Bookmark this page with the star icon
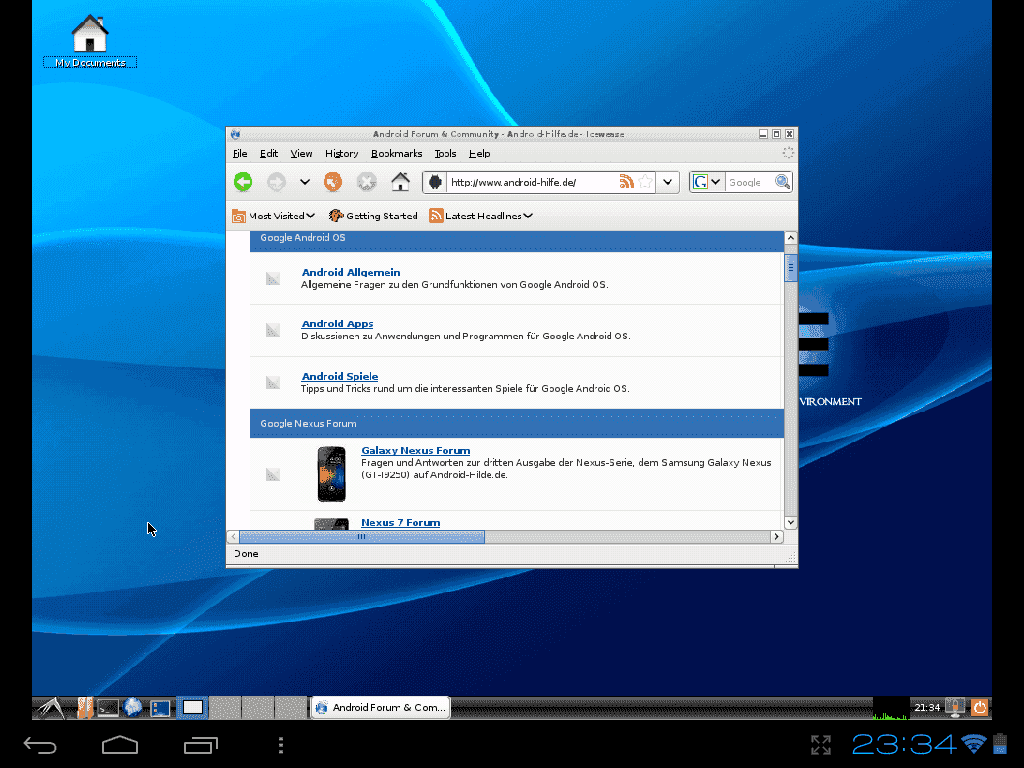This screenshot has width=1024, height=768. click(645, 182)
